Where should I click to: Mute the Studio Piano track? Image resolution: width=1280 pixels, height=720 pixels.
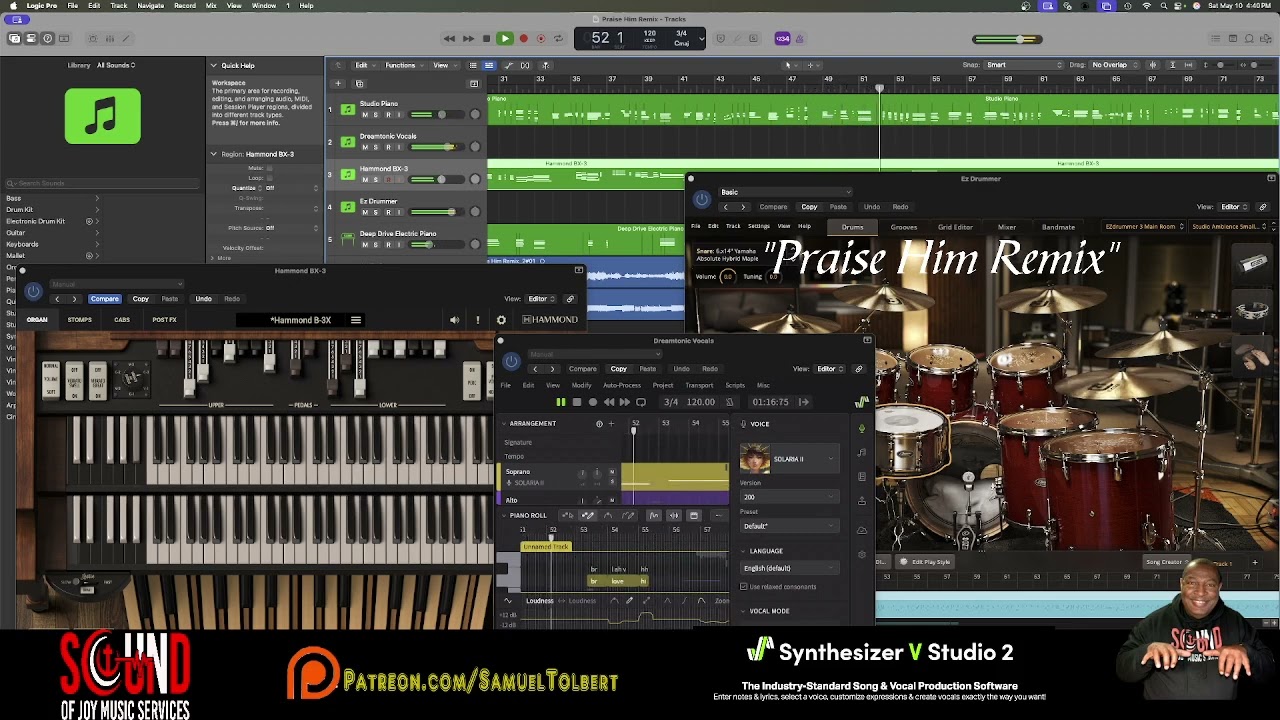pyautogui.click(x=365, y=114)
